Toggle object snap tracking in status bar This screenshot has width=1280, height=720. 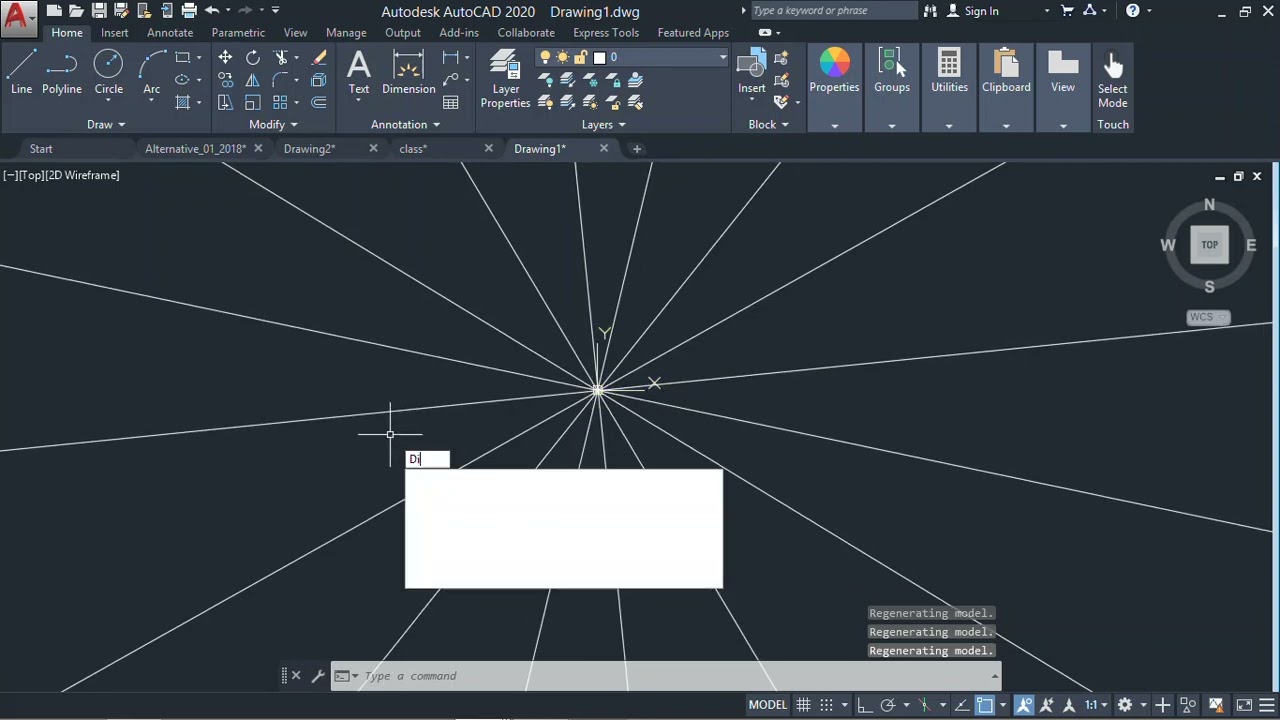point(962,705)
